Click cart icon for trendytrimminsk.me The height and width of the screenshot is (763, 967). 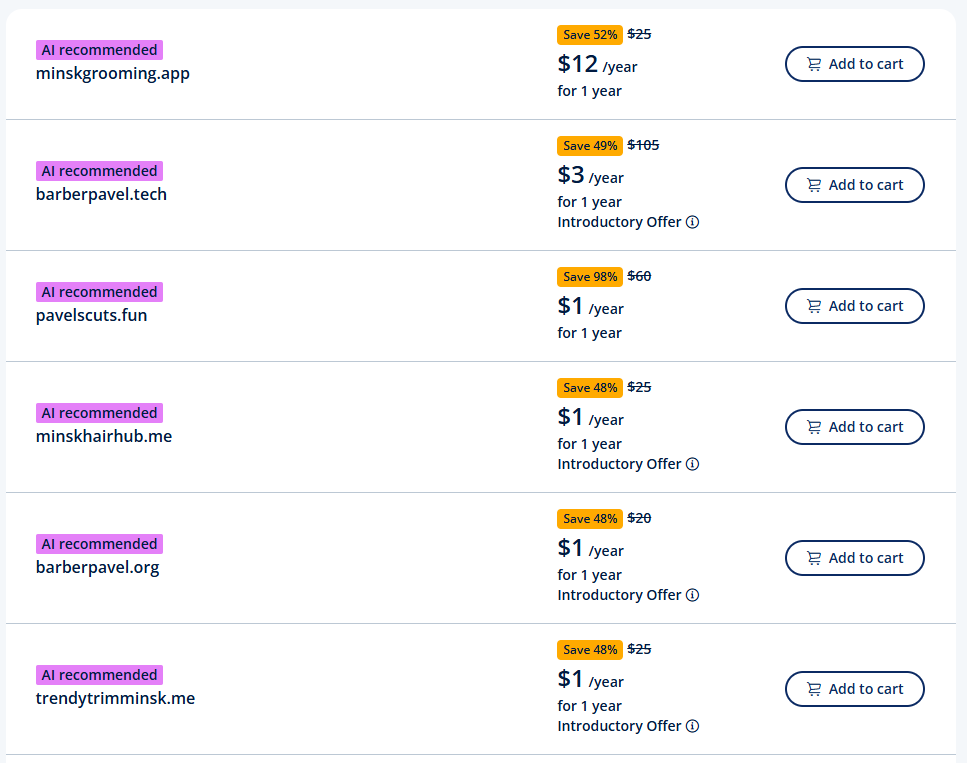pyautogui.click(x=814, y=689)
